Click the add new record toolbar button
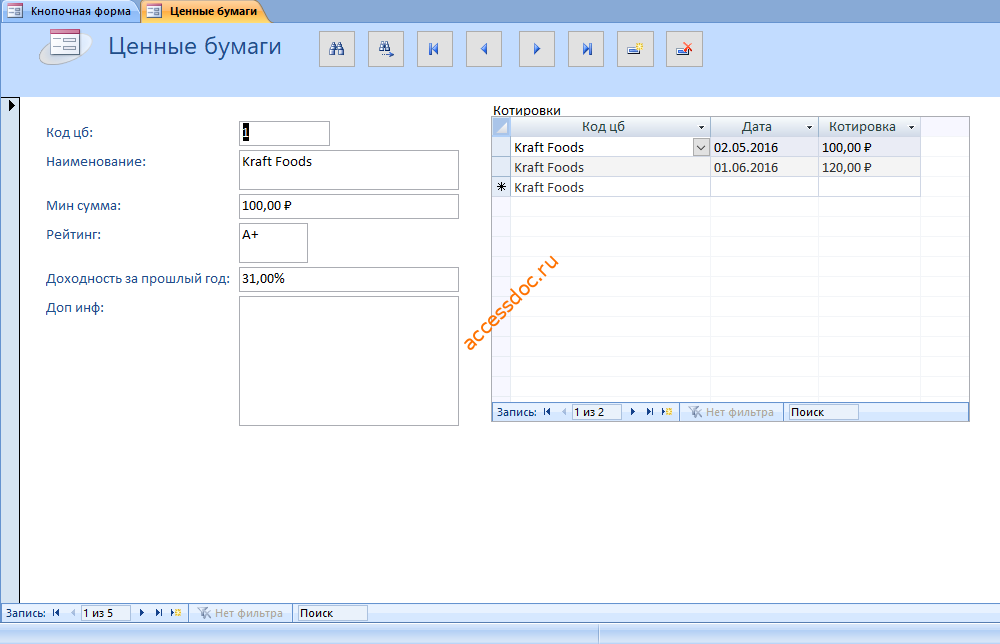This screenshot has width=1000, height=644. click(x=635, y=49)
